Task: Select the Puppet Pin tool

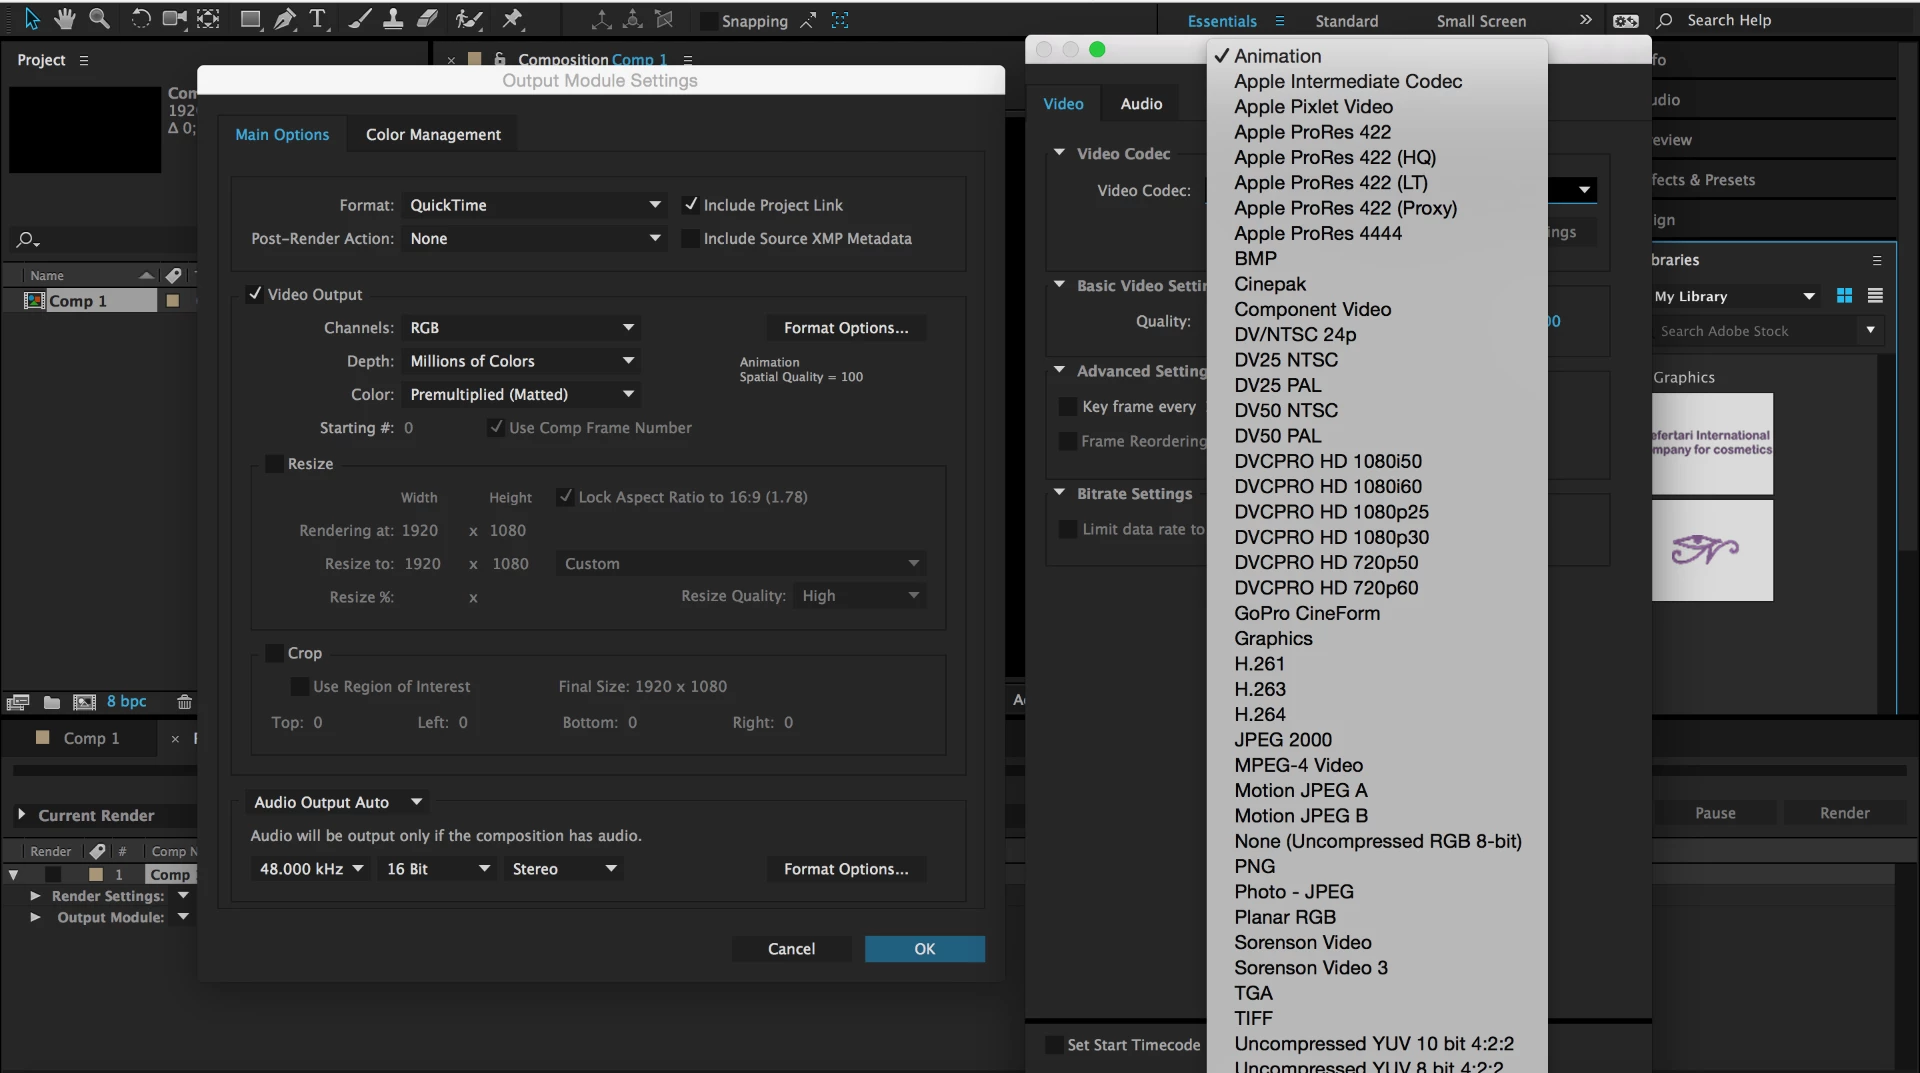Action: pyautogui.click(x=512, y=19)
